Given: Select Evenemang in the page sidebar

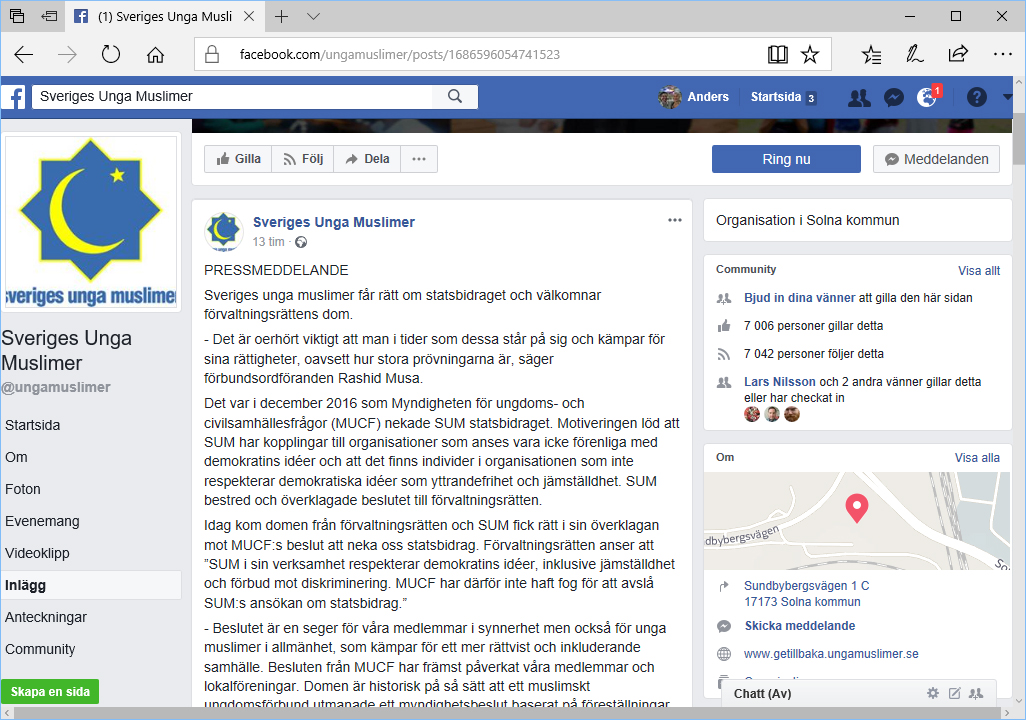Looking at the screenshot, I should coord(43,522).
